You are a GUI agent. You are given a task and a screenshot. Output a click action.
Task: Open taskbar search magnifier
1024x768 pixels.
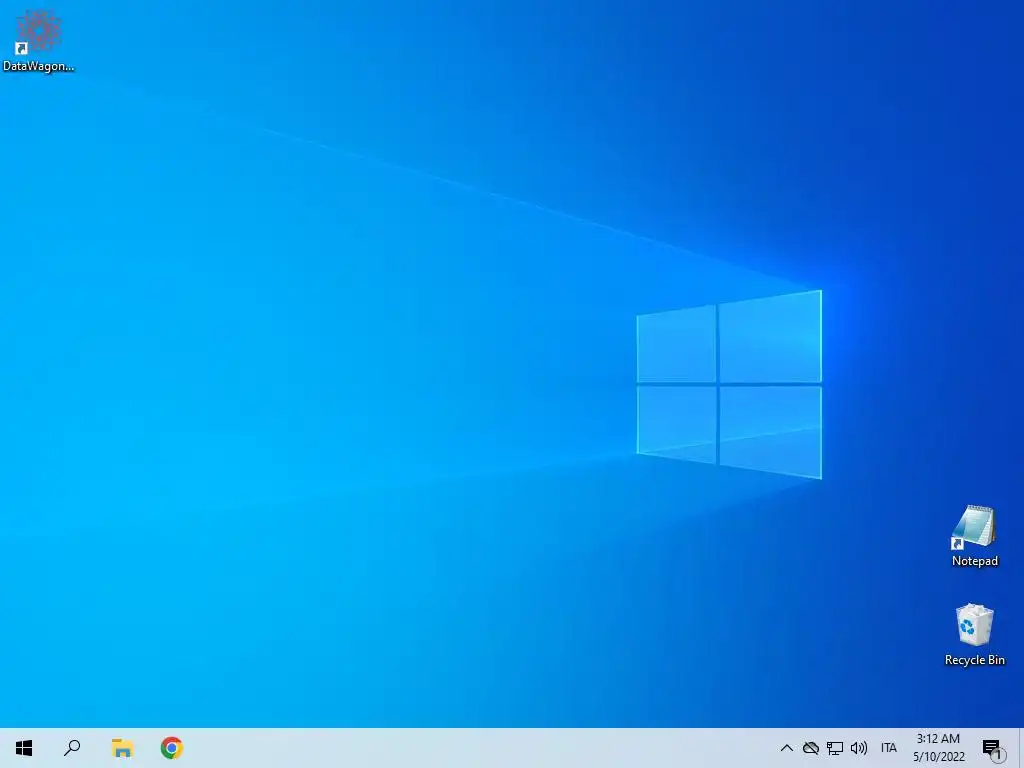point(72,748)
